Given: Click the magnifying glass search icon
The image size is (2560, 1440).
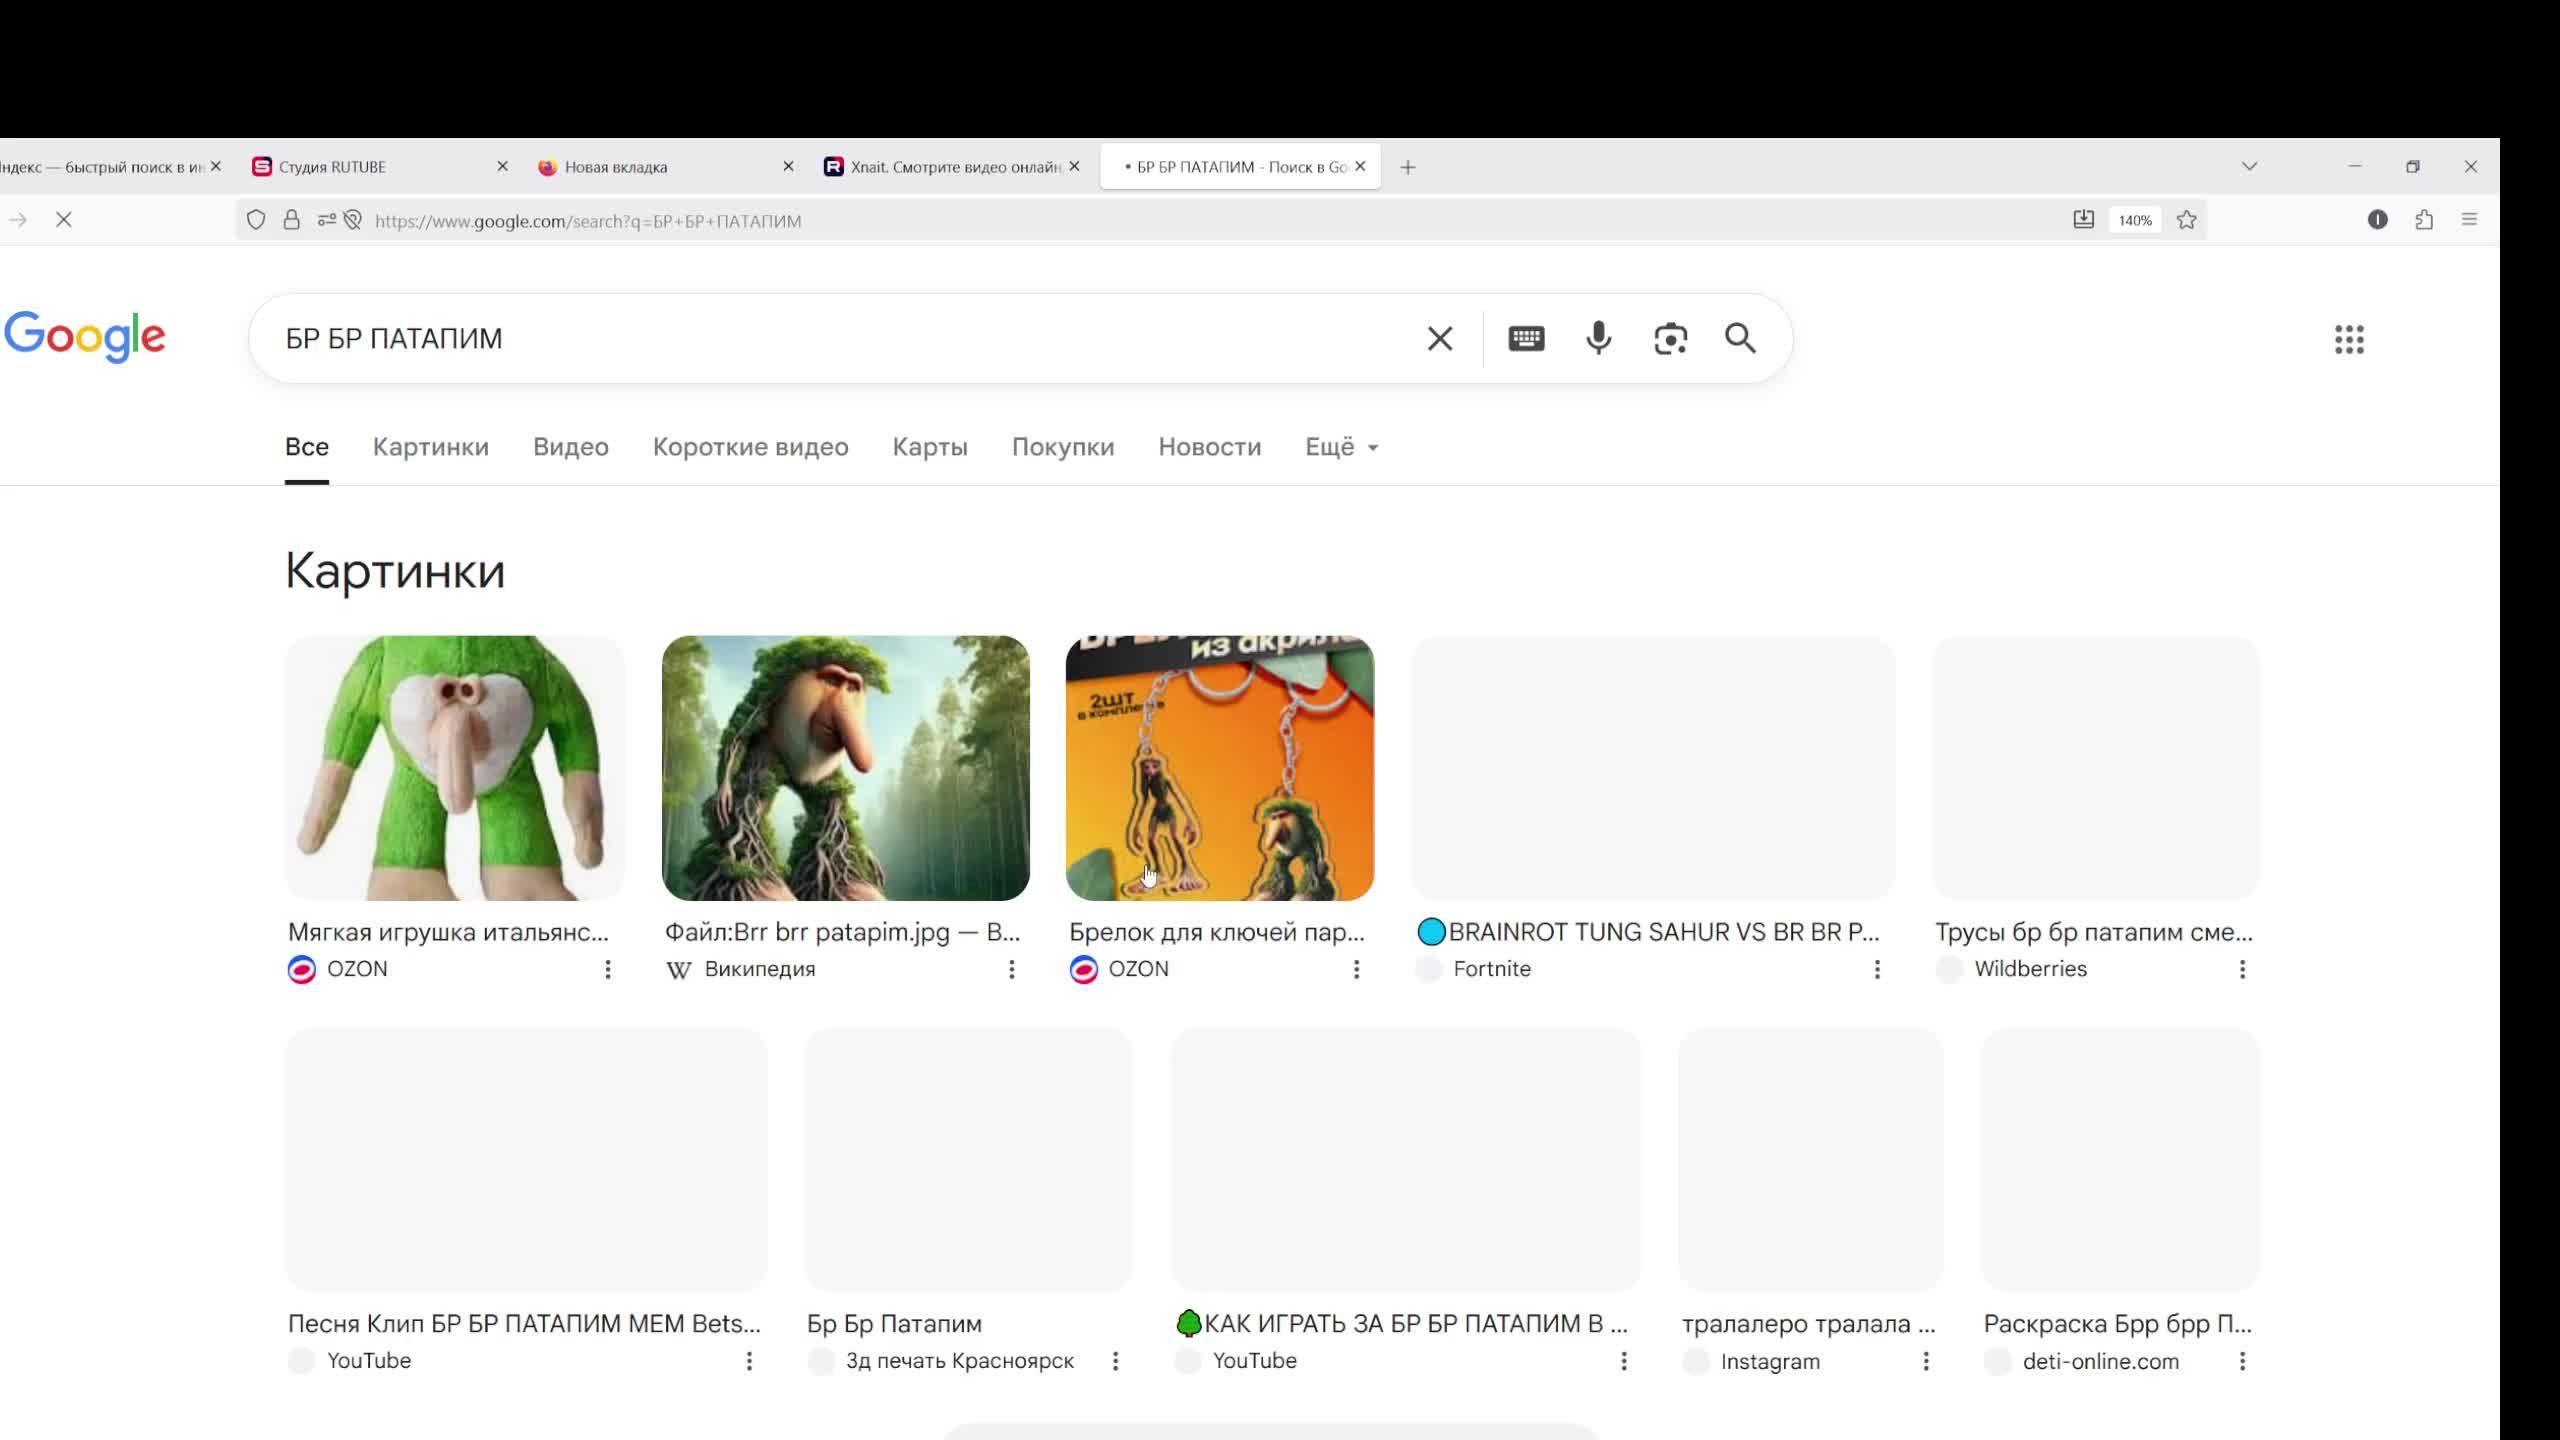Looking at the screenshot, I should pos(1739,338).
